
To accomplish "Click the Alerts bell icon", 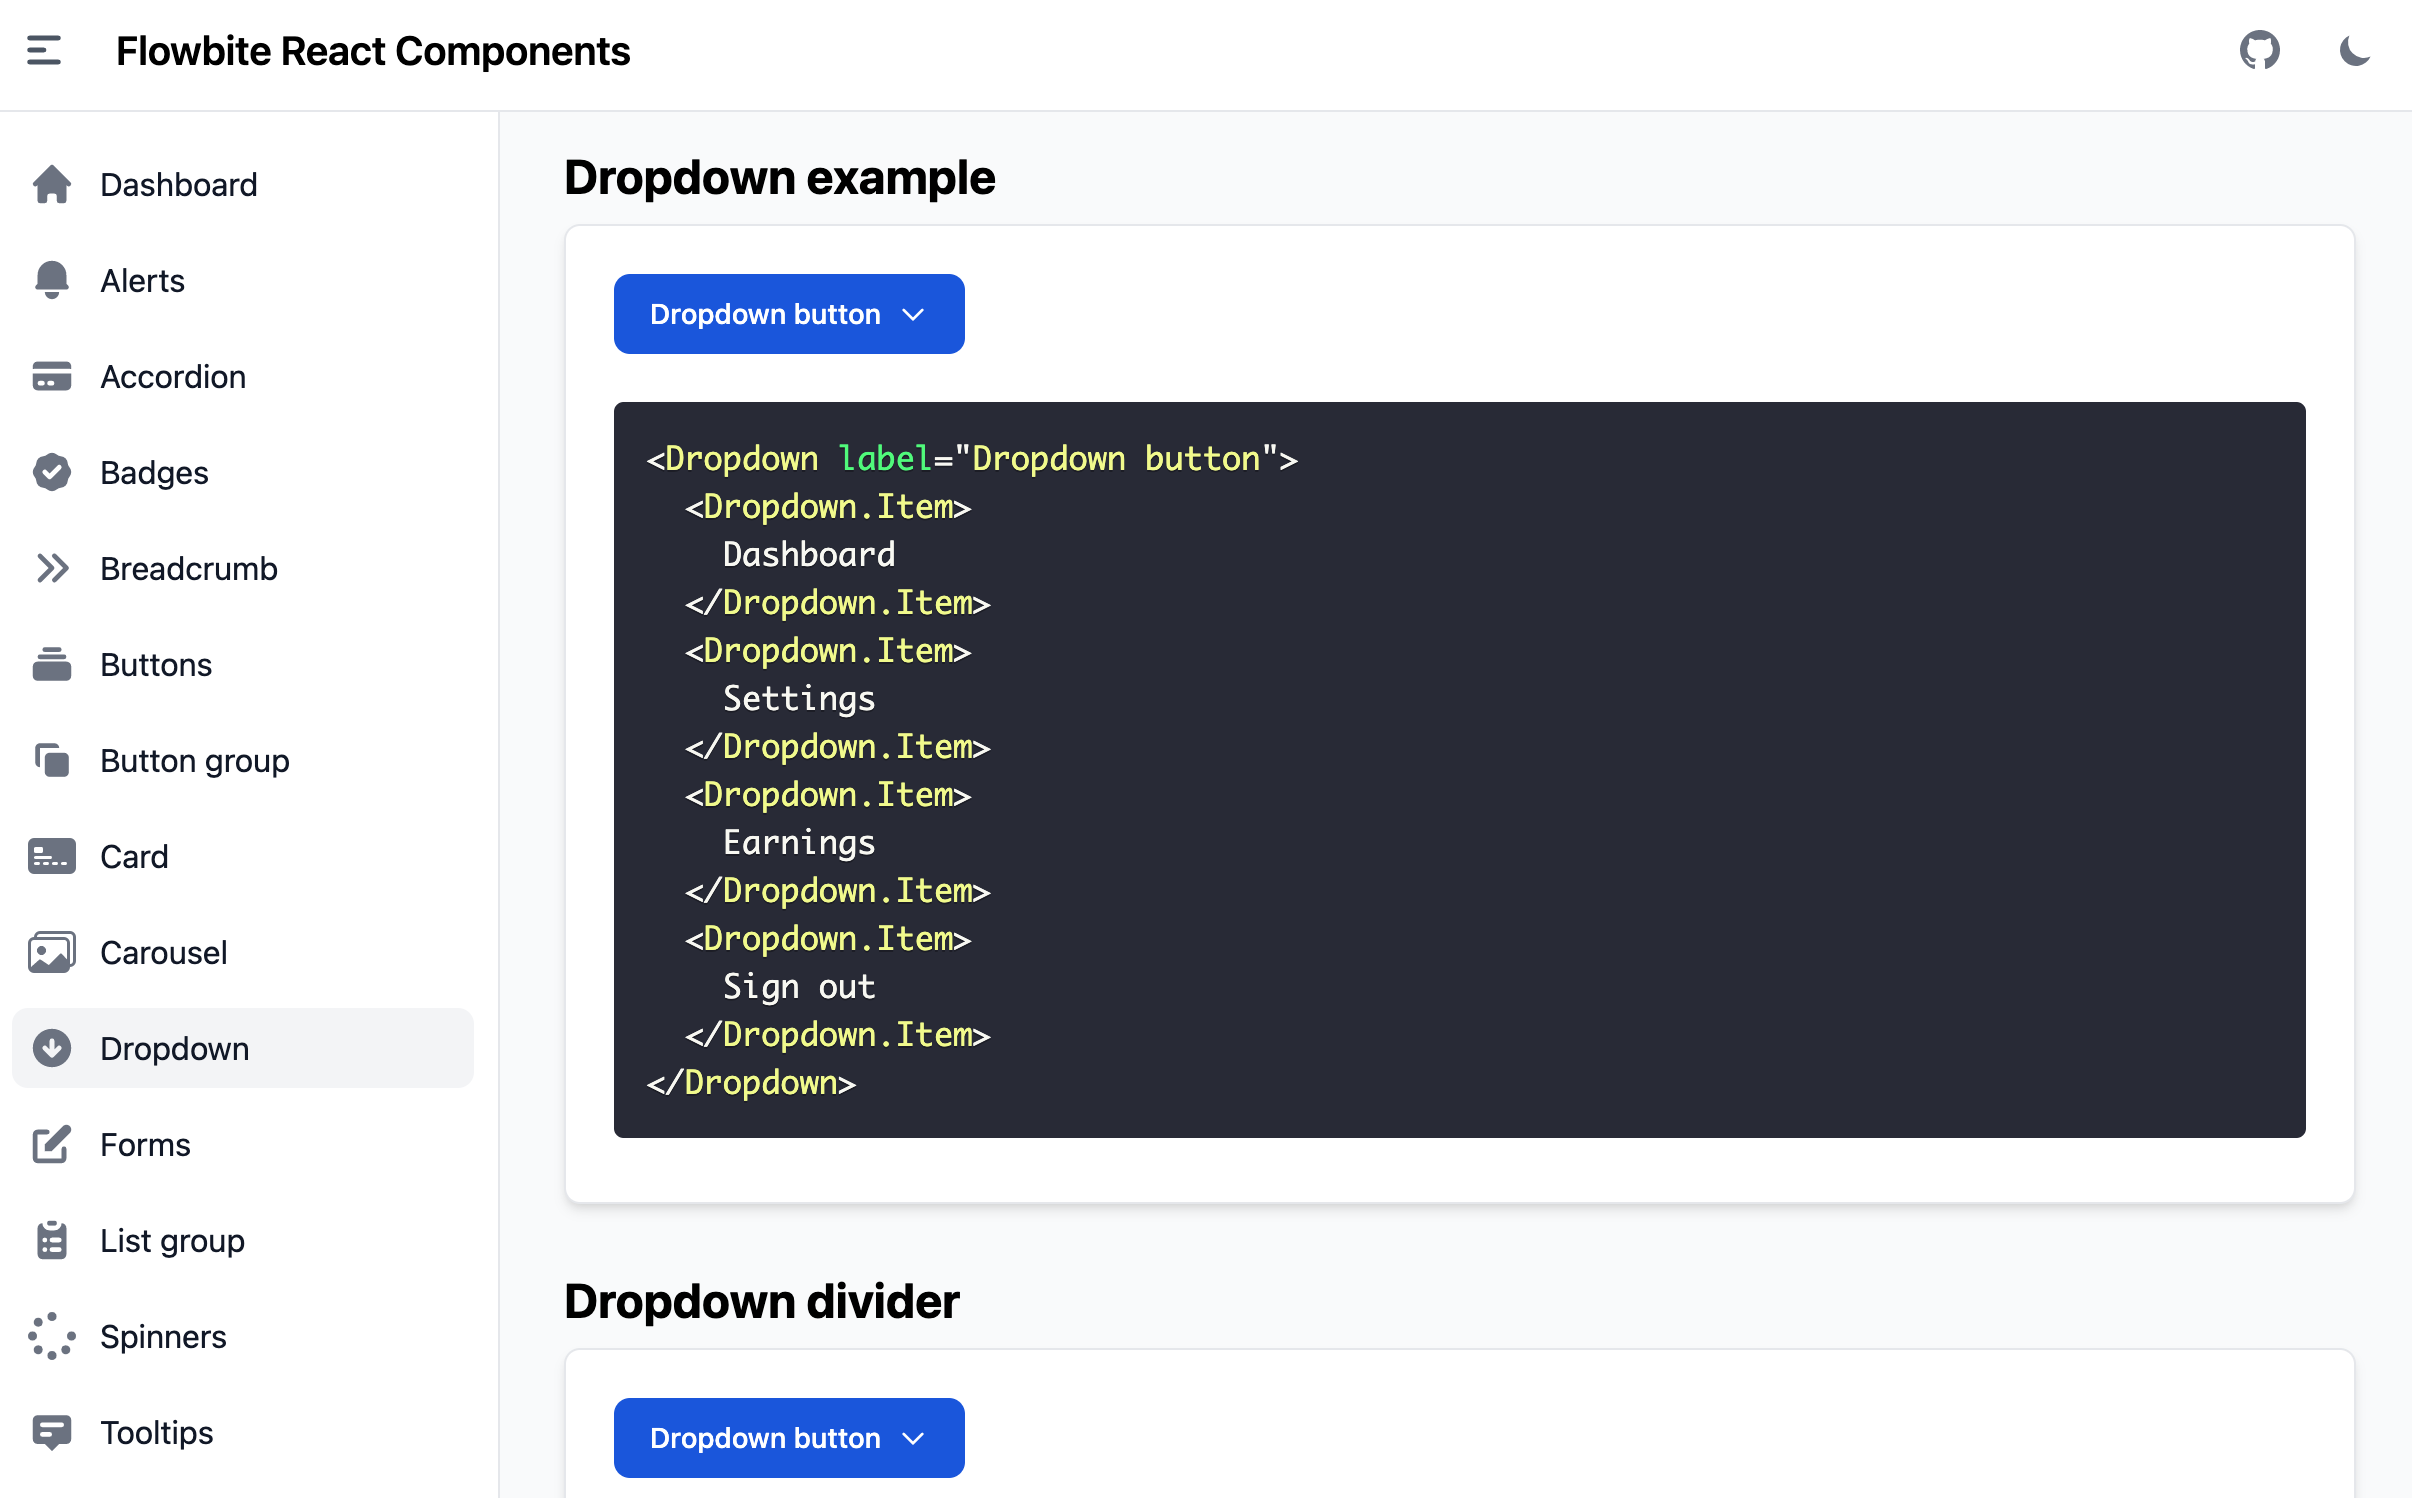I will click(52, 281).
